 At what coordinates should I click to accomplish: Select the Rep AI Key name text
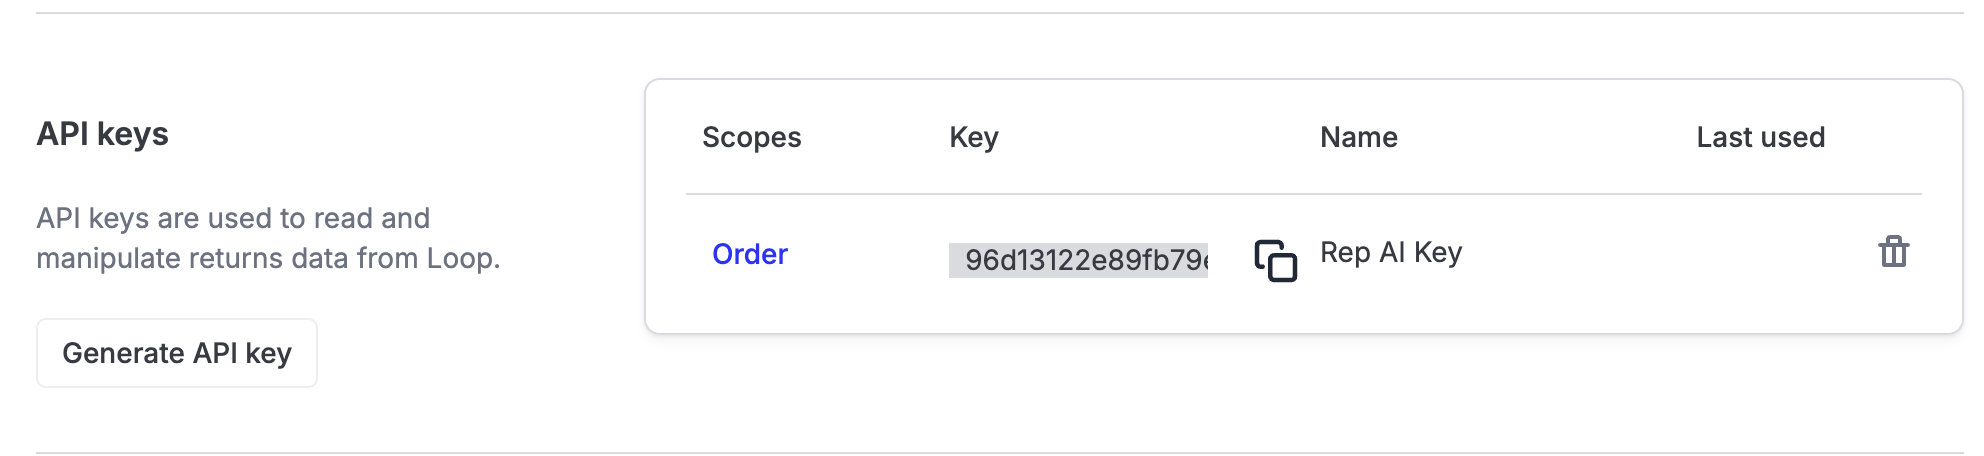pos(1390,252)
